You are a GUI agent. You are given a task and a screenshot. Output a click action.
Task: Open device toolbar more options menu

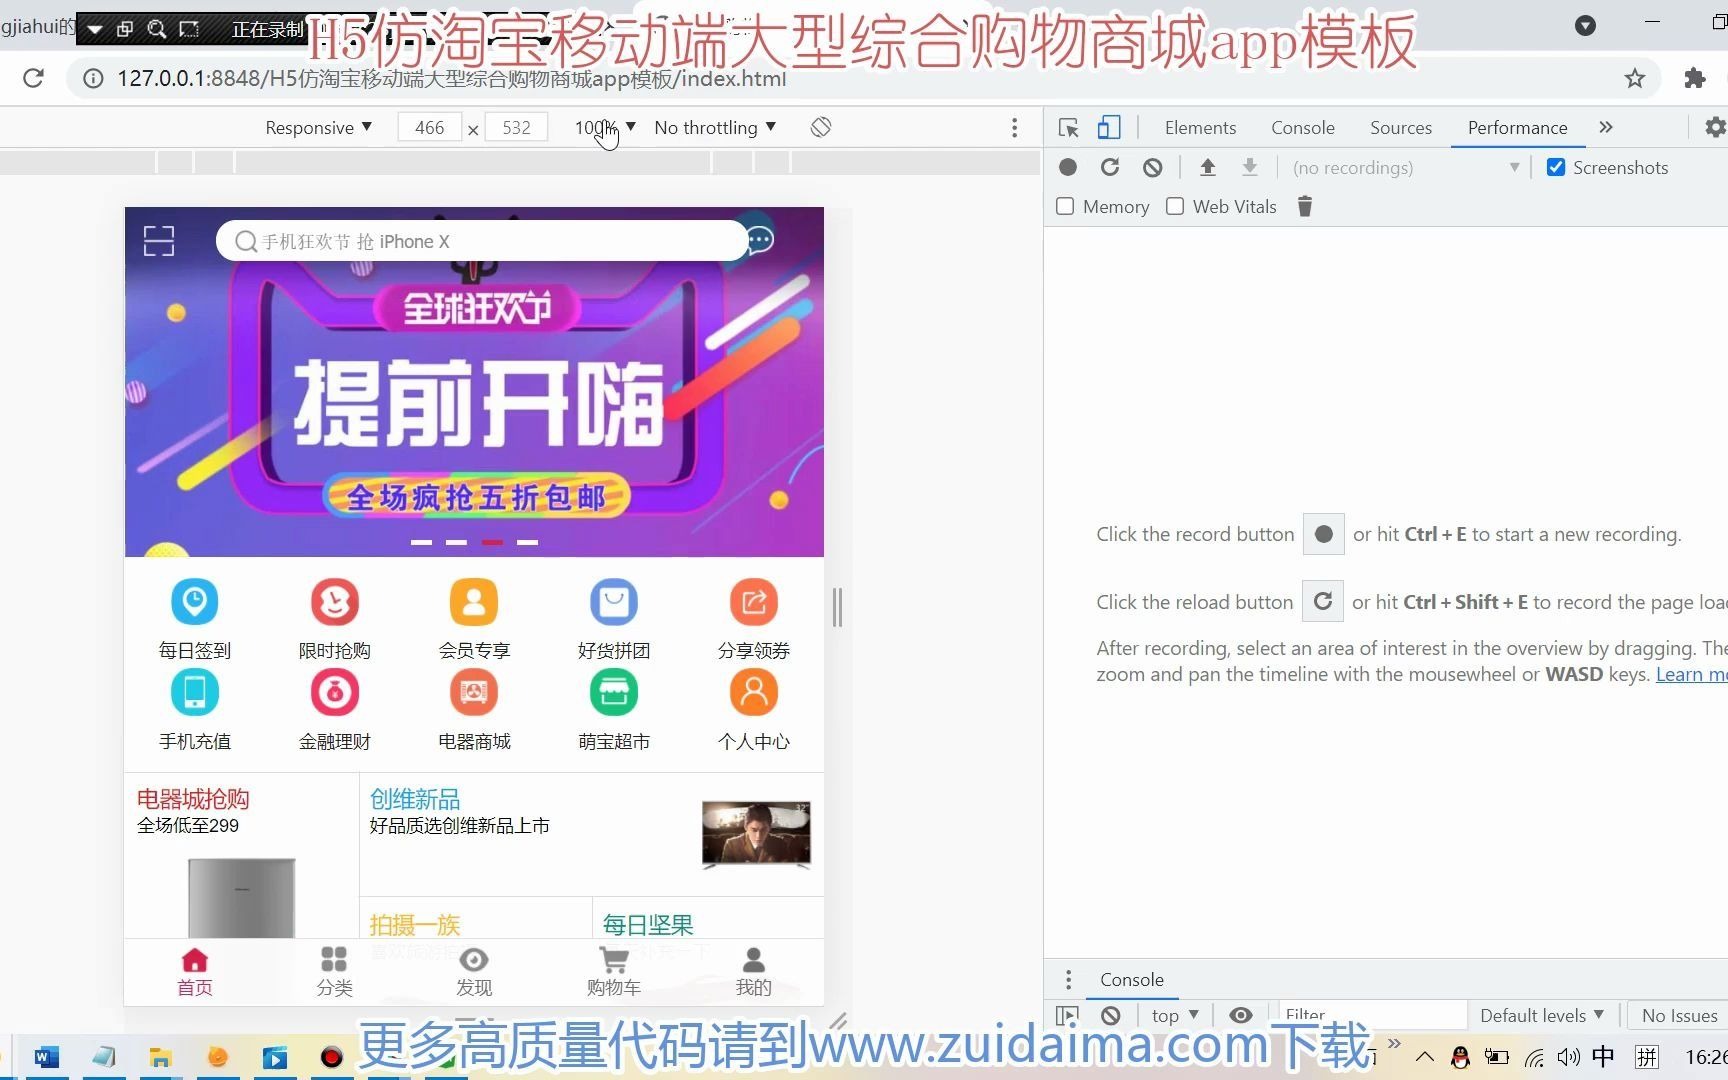(x=1014, y=127)
